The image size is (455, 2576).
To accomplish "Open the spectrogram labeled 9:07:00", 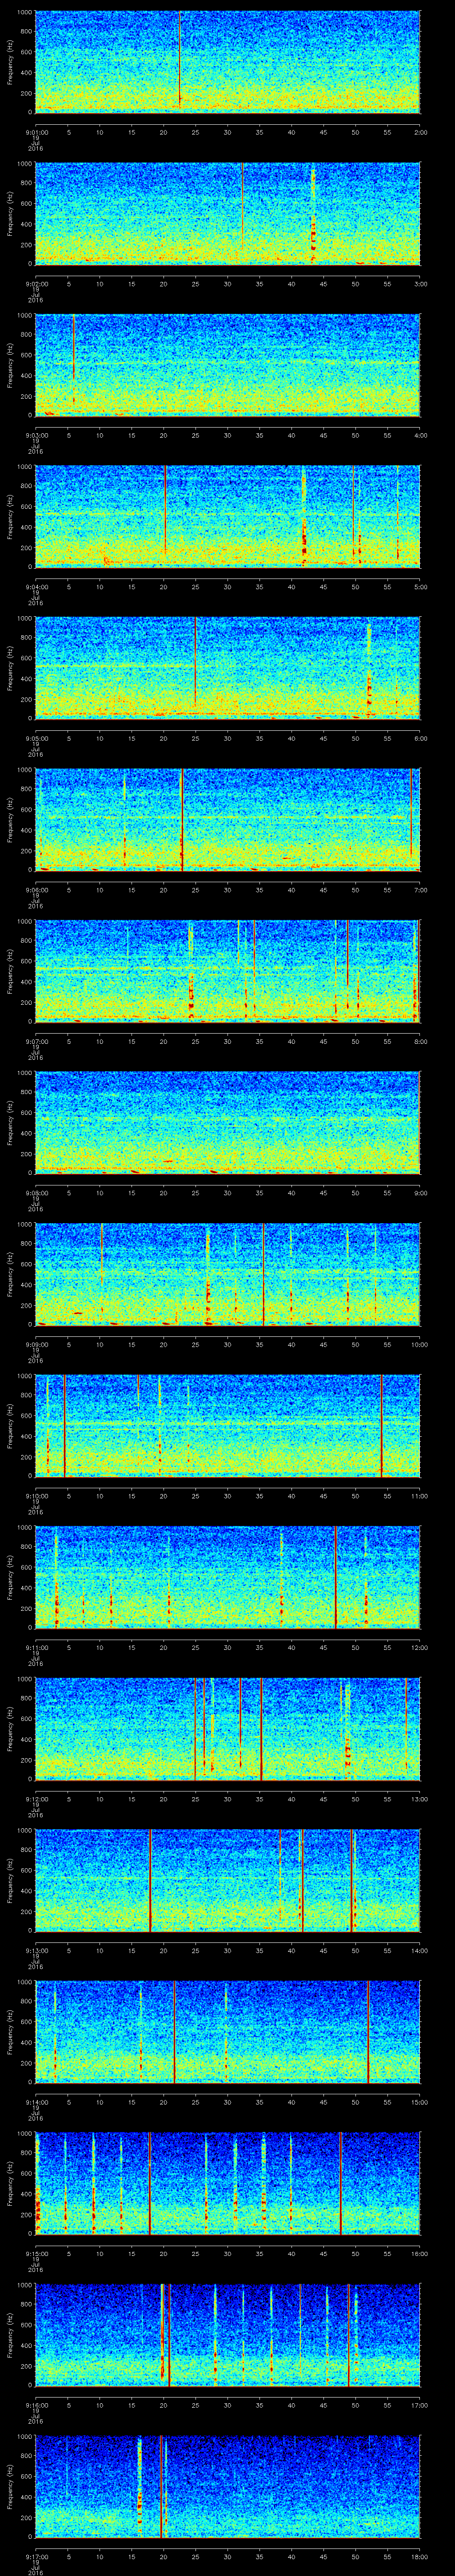I will tap(227, 970).
